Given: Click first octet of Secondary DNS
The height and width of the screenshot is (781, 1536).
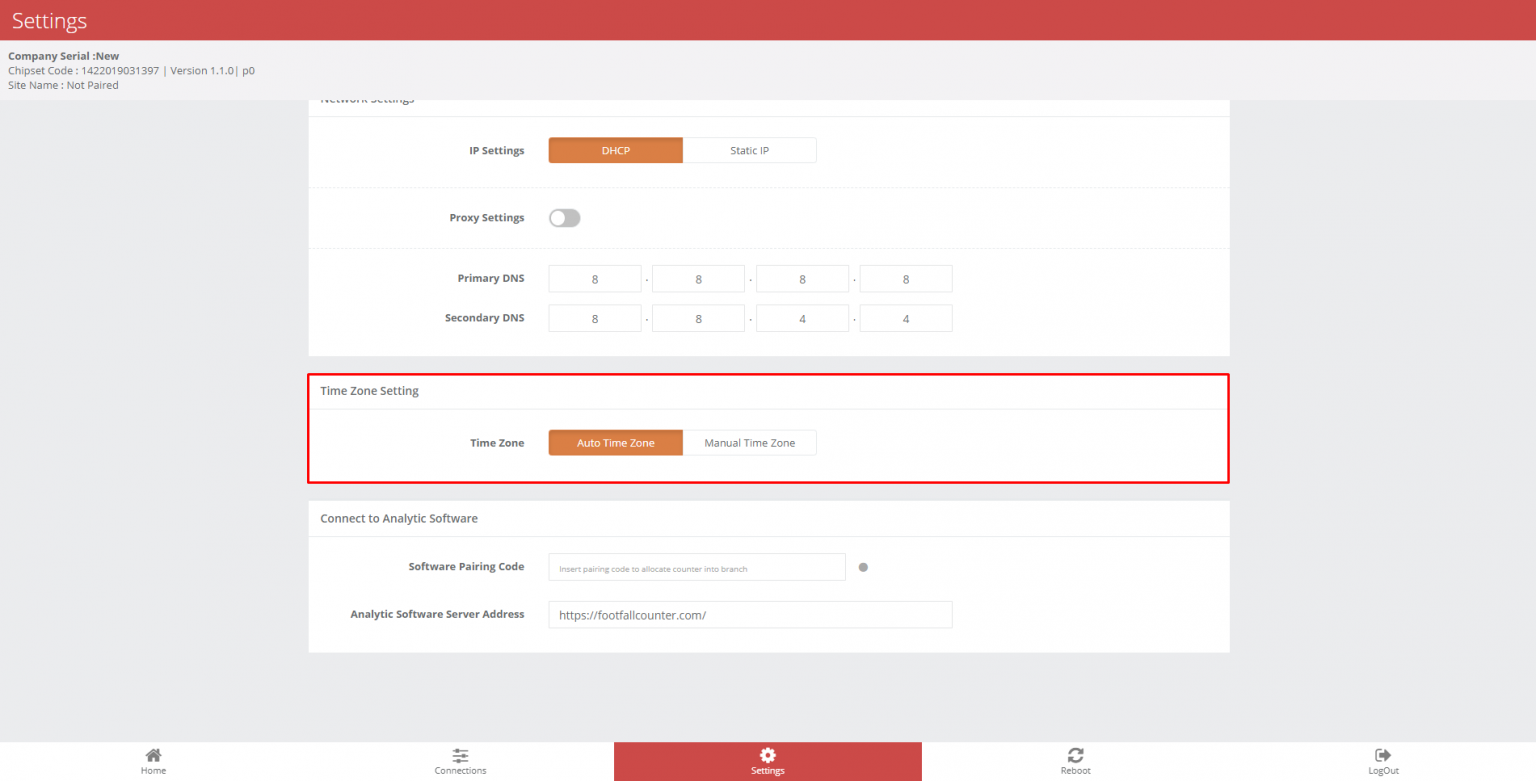Looking at the screenshot, I should [595, 318].
